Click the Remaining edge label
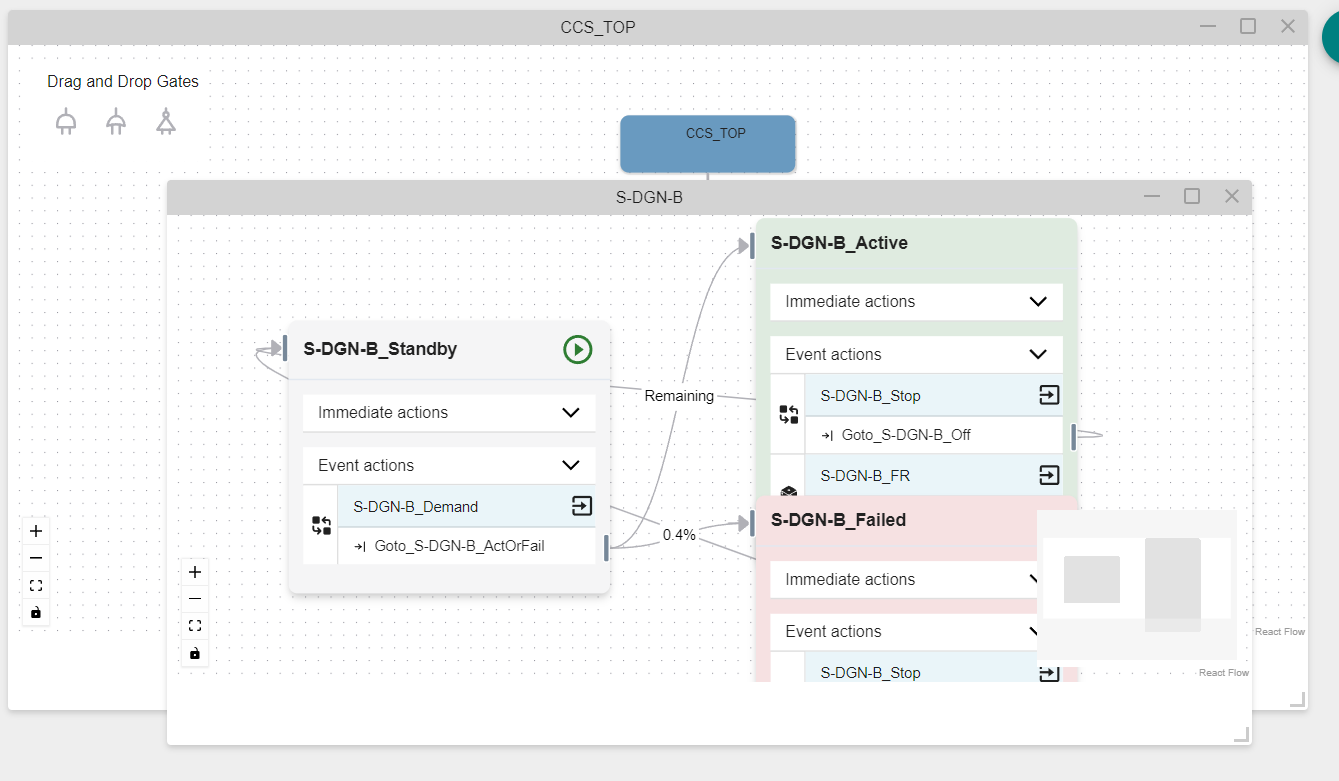The width and height of the screenshot is (1339, 781). click(679, 396)
